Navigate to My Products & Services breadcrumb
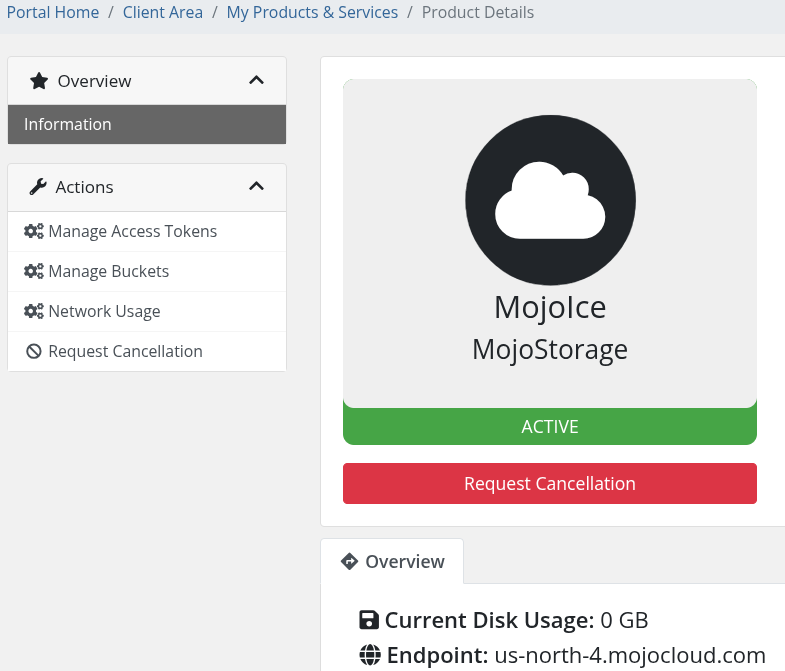 coord(312,12)
